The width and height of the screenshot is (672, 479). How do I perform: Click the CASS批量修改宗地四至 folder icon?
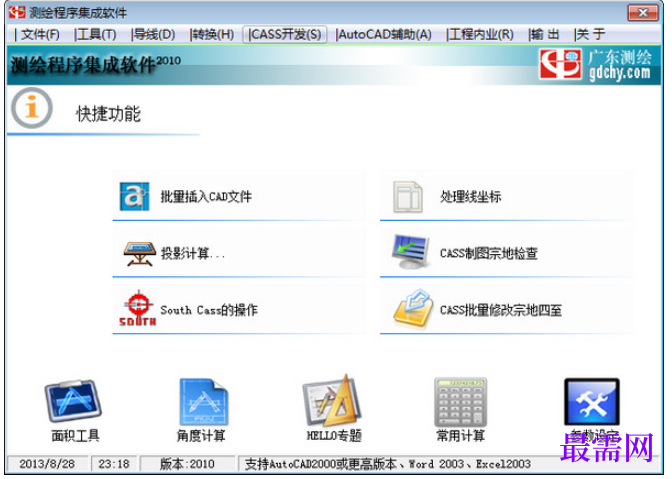pyautogui.click(x=413, y=309)
